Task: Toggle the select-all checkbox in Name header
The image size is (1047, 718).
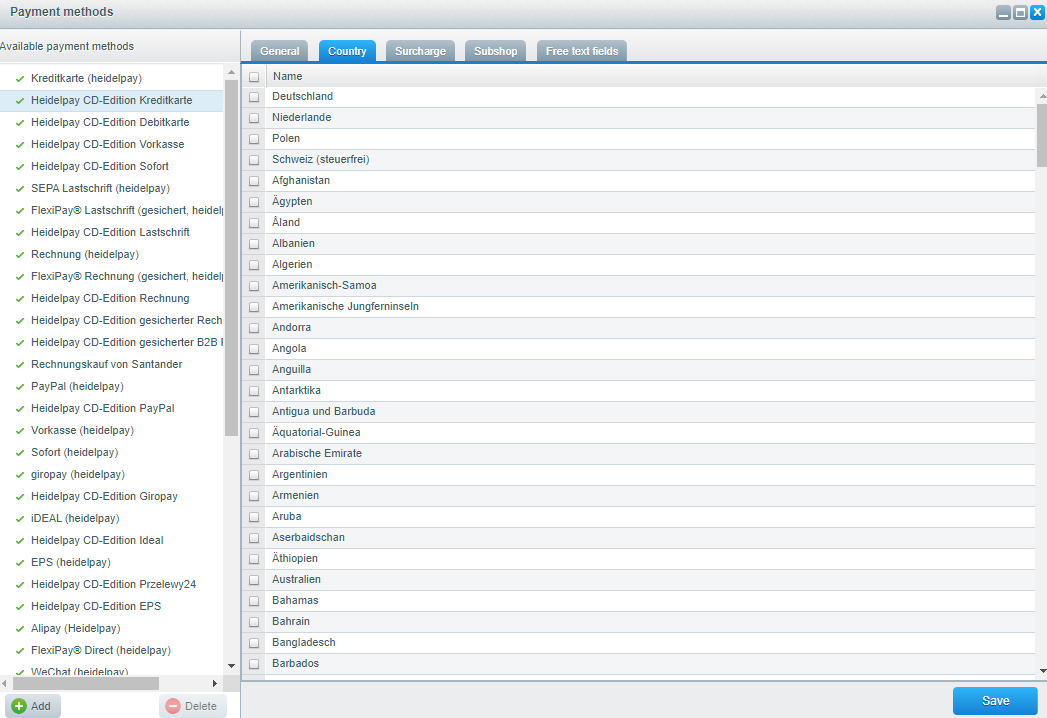Action: click(x=254, y=77)
